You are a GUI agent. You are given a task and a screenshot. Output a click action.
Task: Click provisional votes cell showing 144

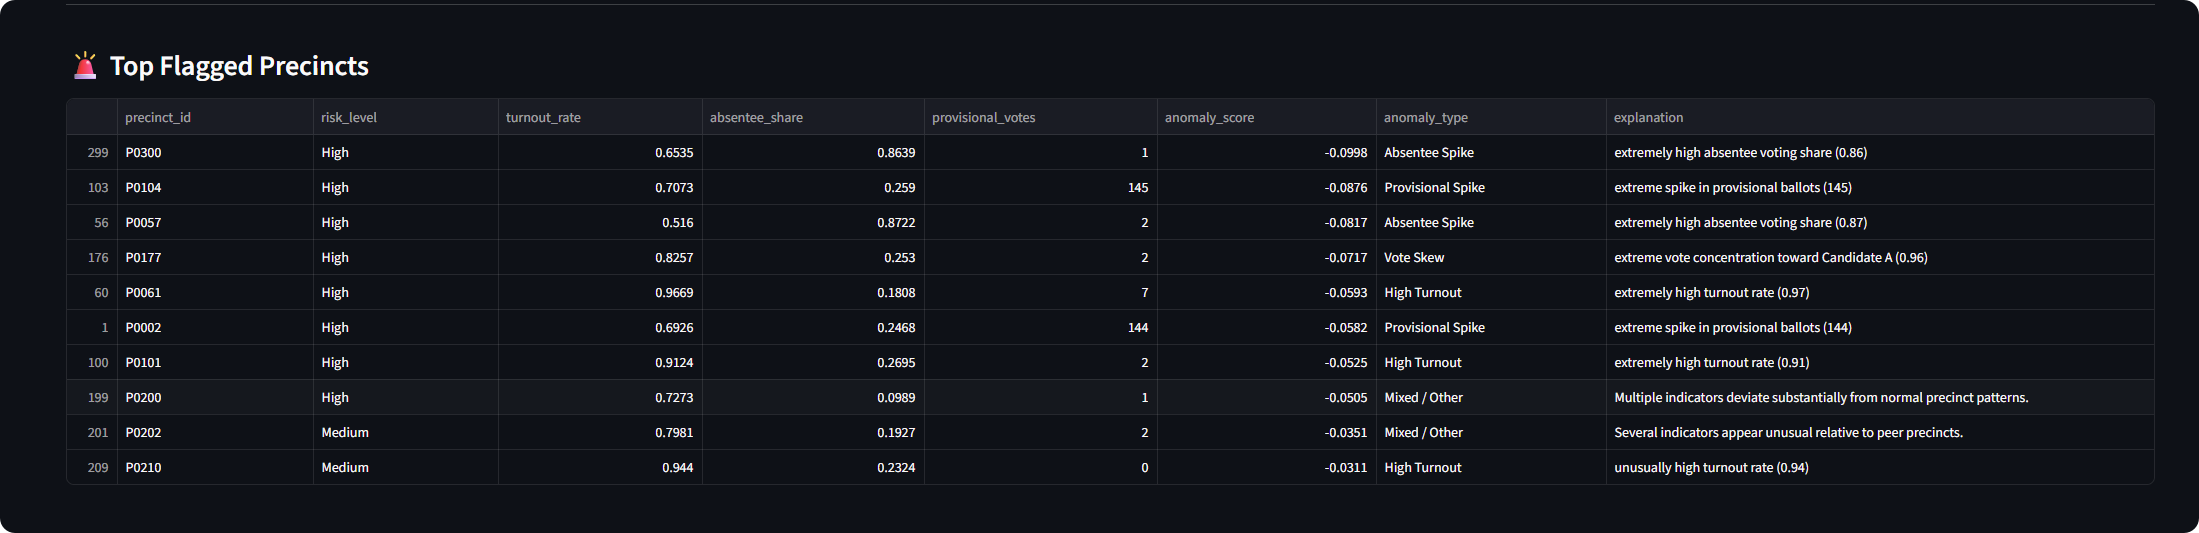1137,328
